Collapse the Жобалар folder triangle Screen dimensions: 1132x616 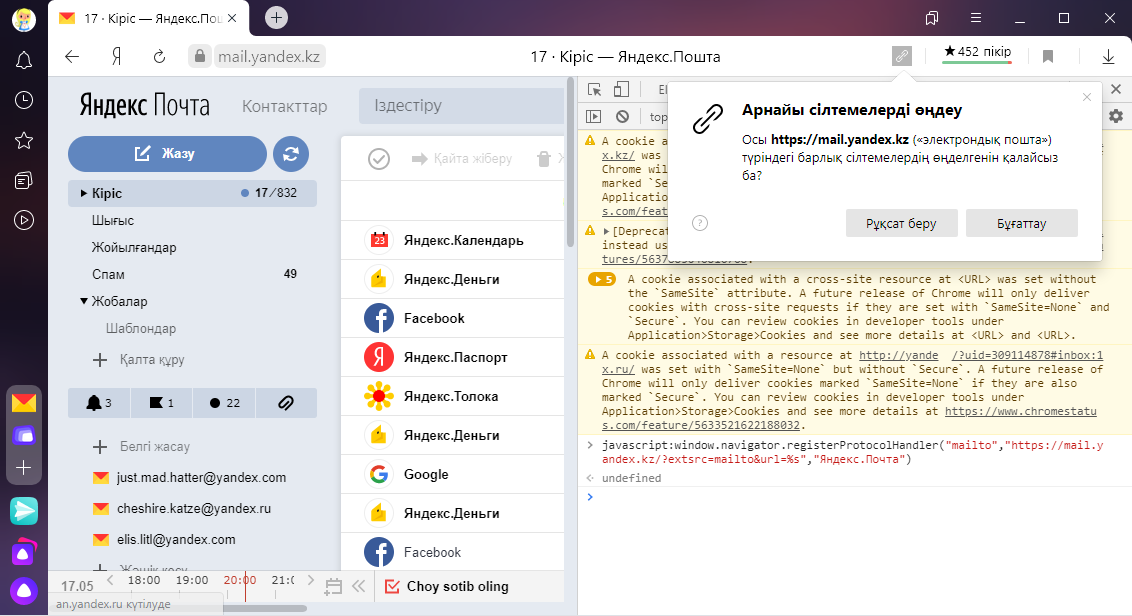tap(84, 300)
